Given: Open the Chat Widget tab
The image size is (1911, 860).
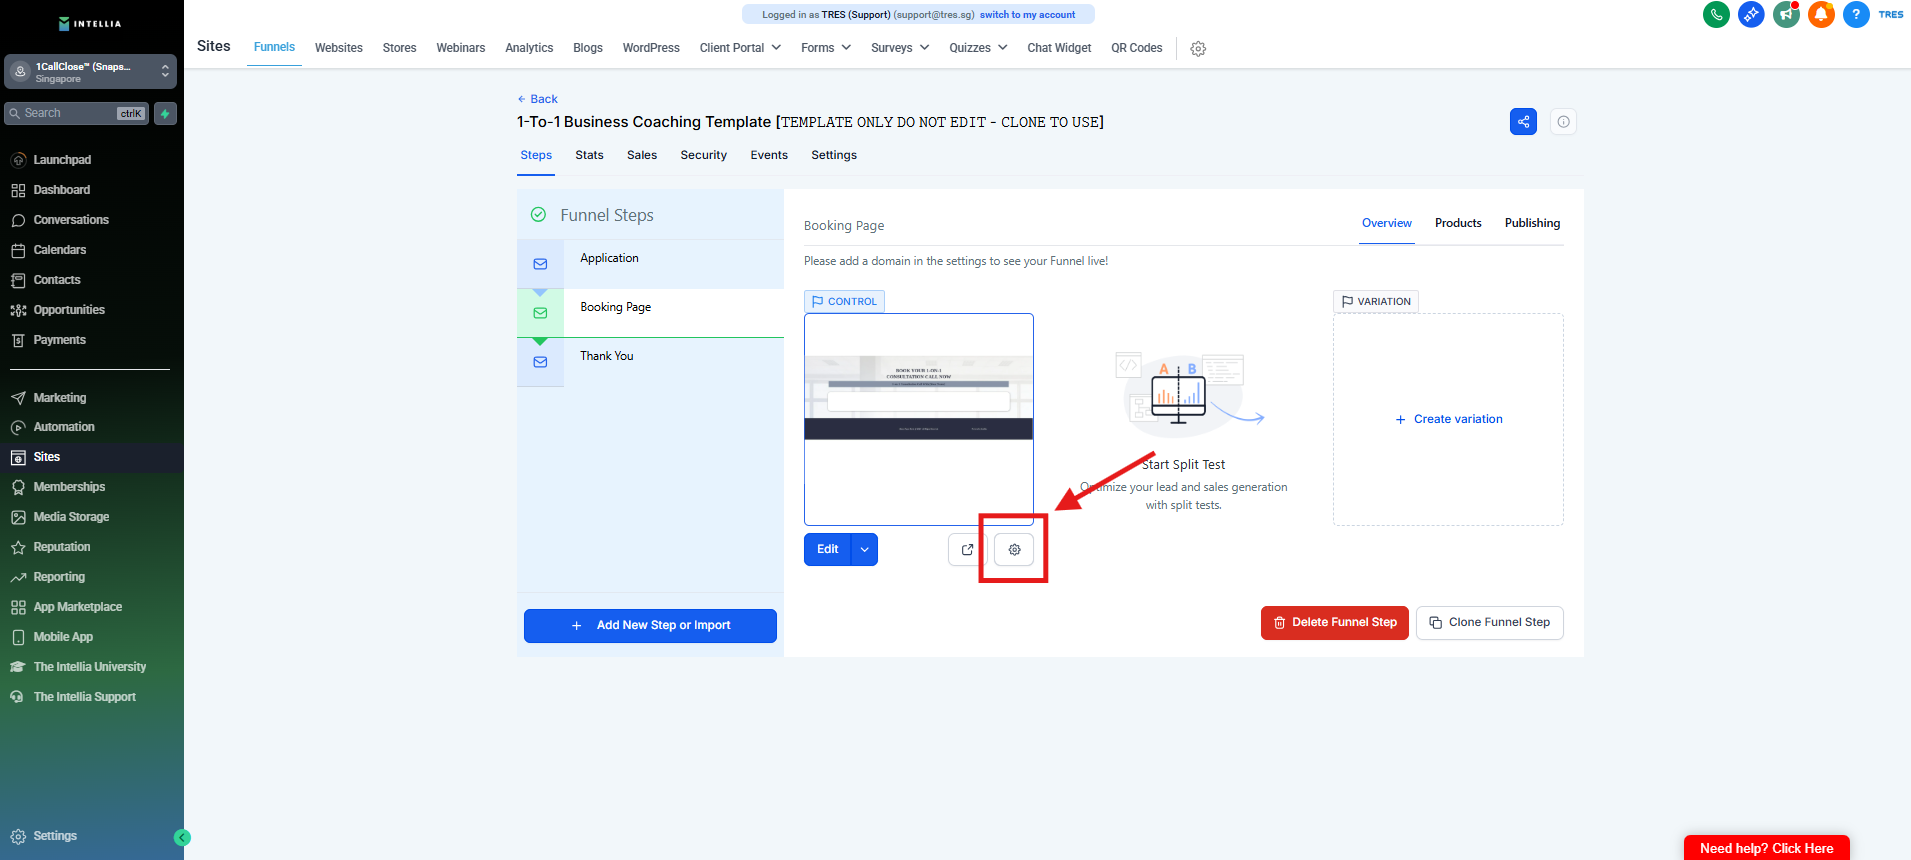Looking at the screenshot, I should (x=1059, y=48).
